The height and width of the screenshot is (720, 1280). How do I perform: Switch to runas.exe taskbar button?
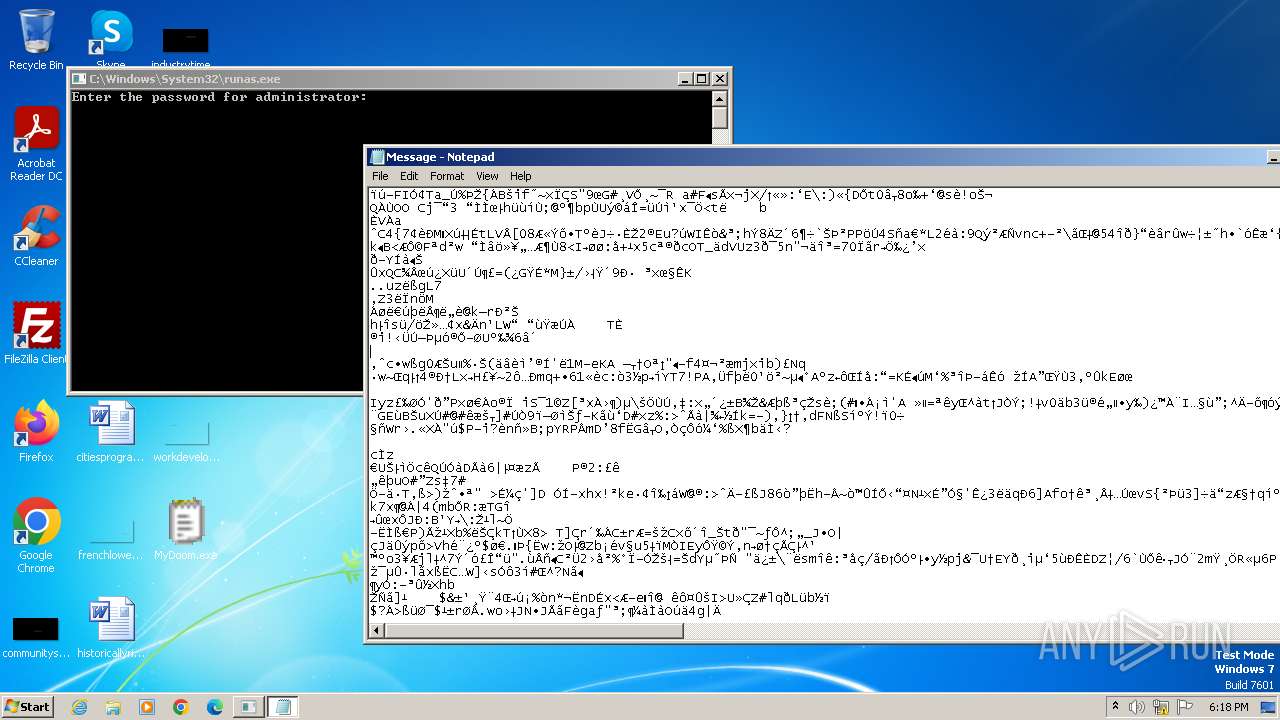[247, 707]
